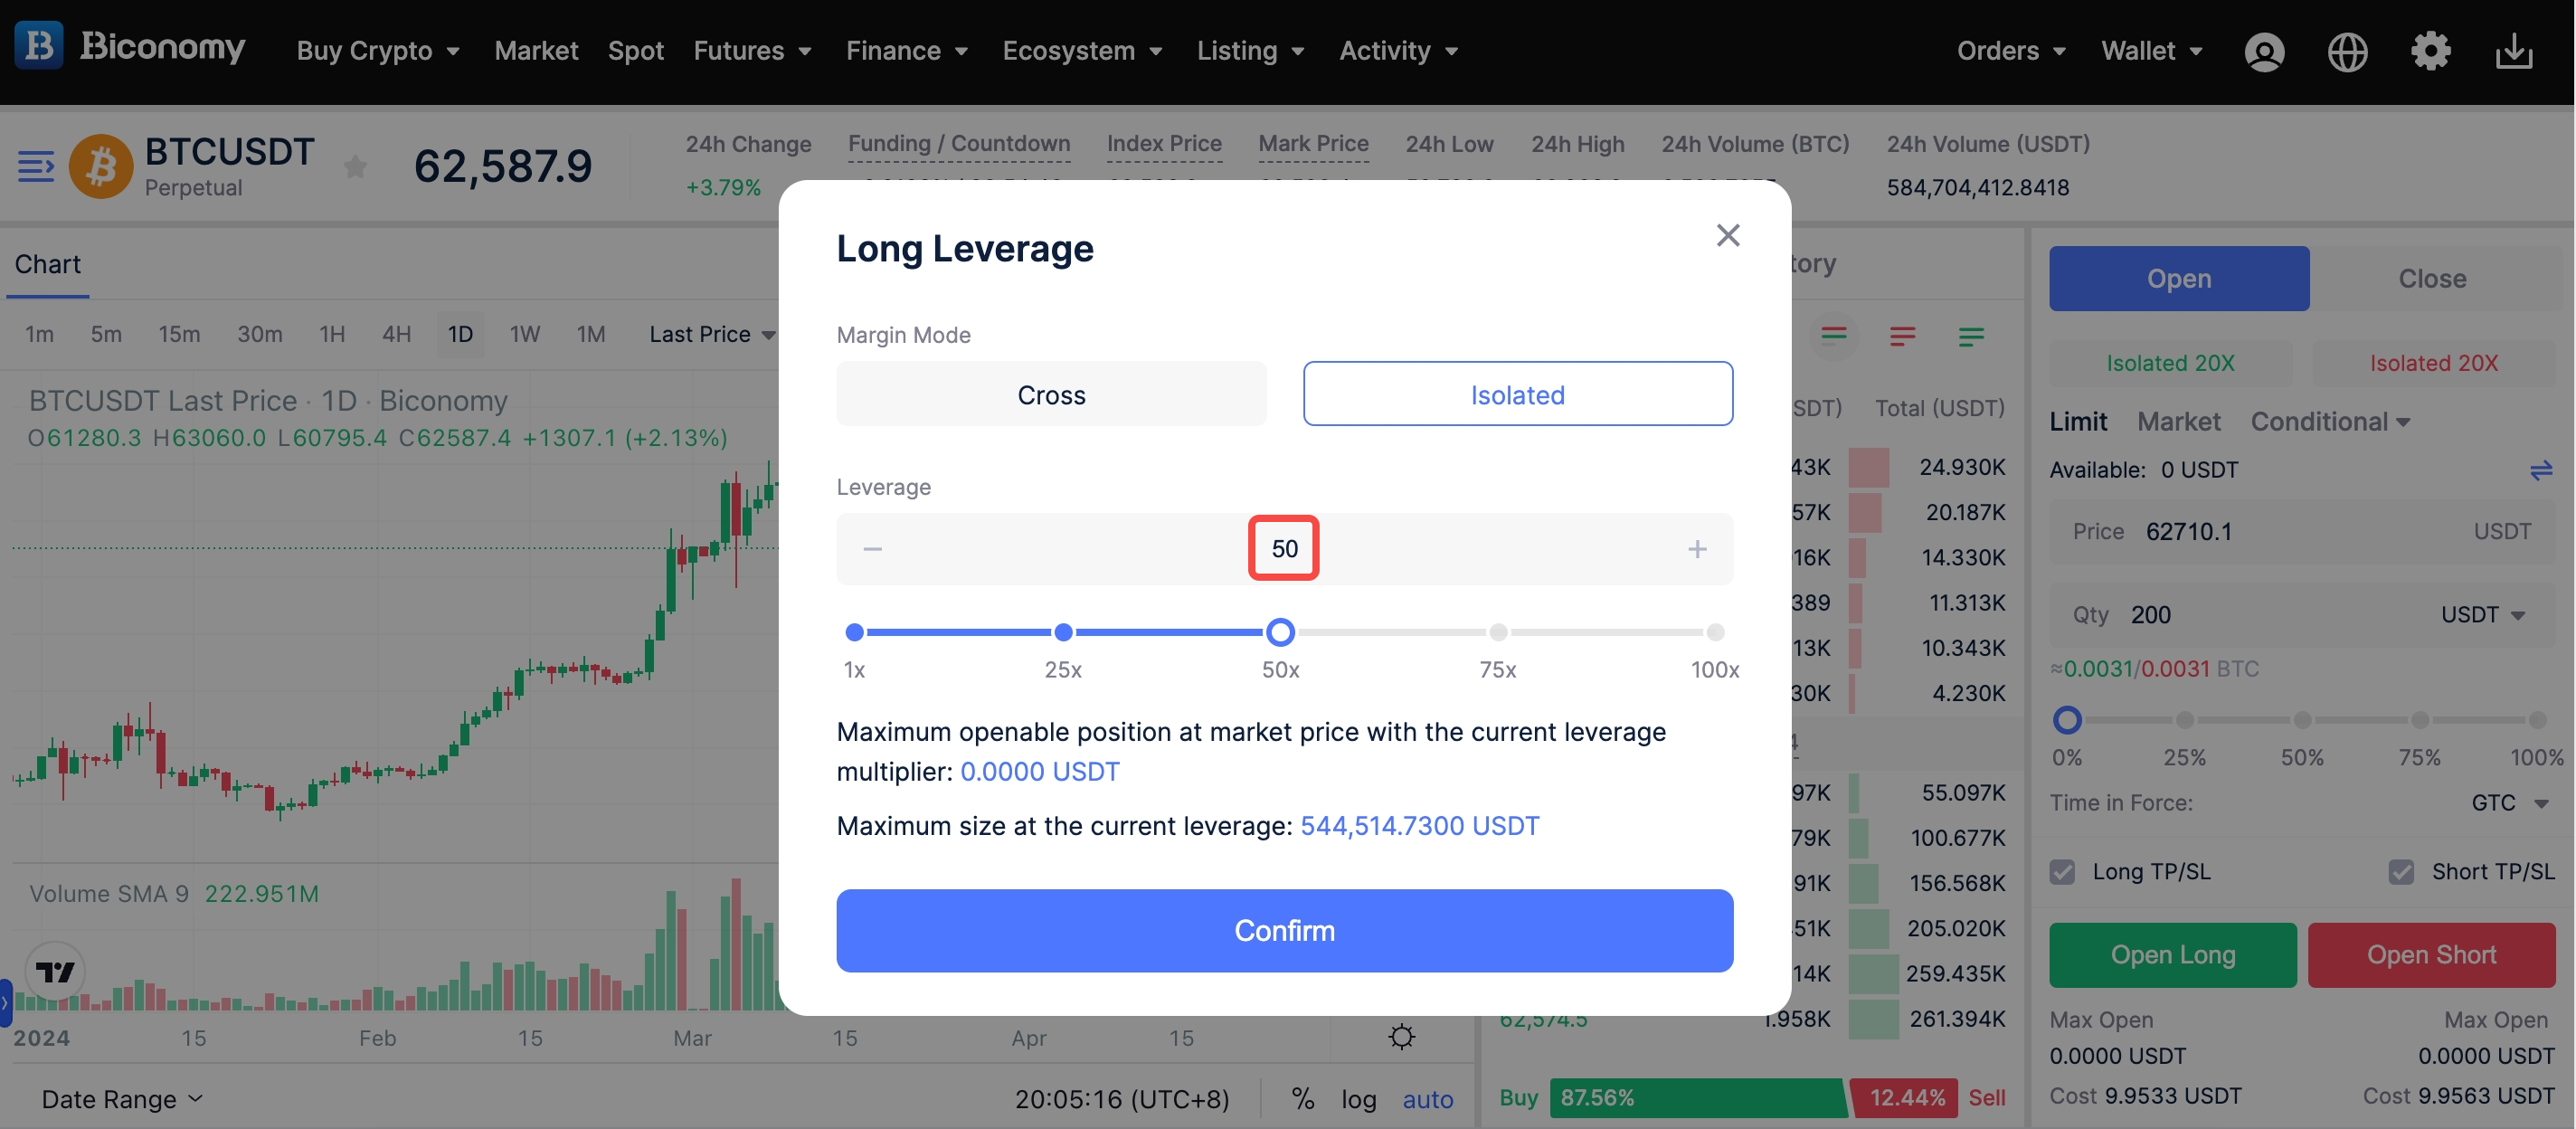Open the chart settings gear icon

coord(1401,1036)
